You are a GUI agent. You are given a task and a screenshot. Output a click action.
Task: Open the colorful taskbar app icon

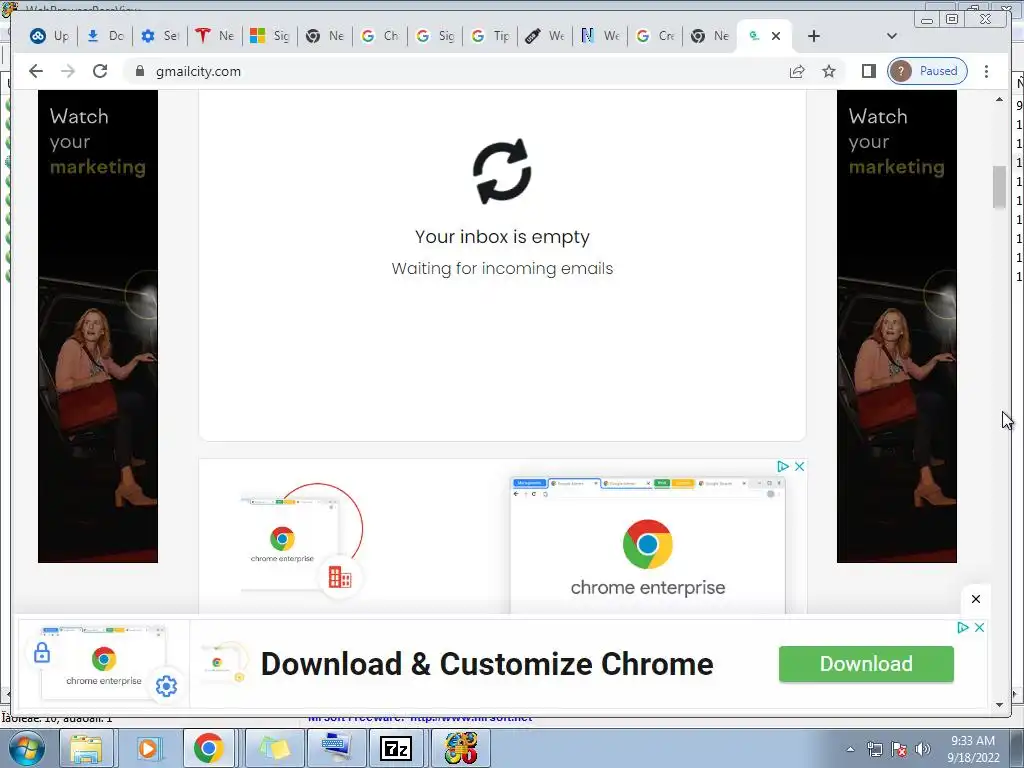460,748
